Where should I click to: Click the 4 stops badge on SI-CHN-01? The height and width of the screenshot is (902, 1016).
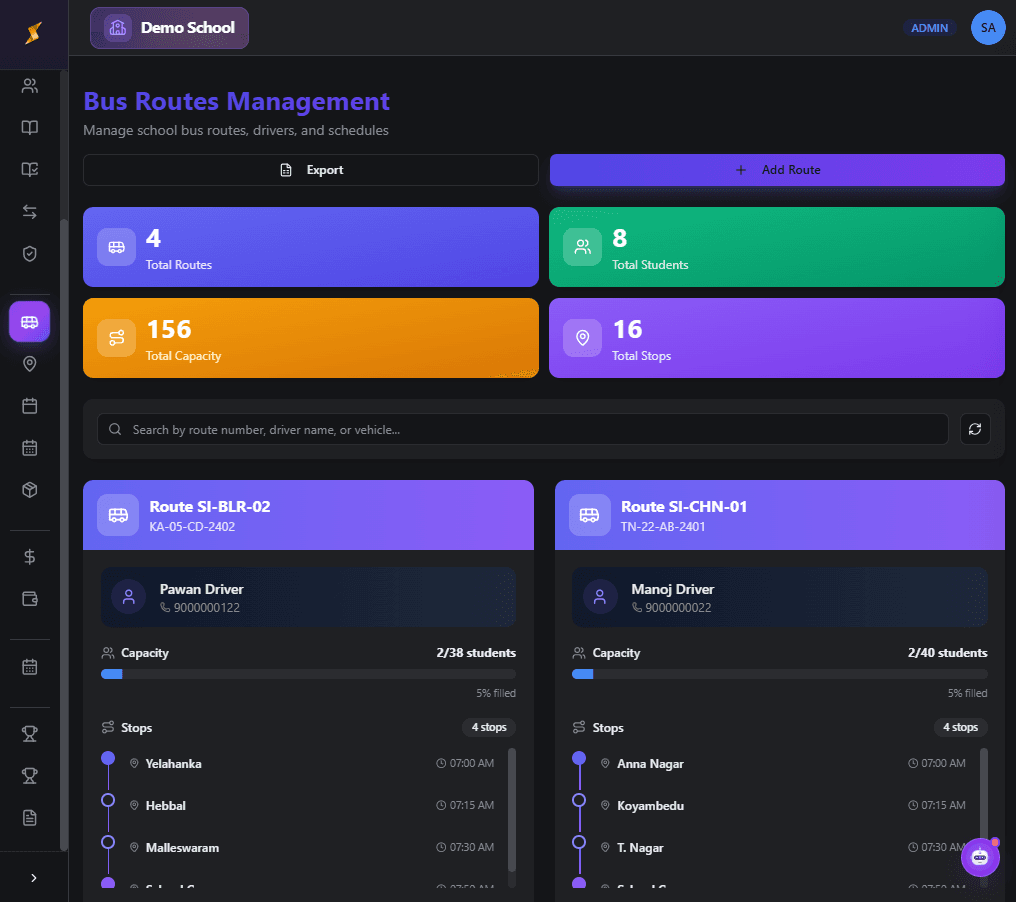960,727
